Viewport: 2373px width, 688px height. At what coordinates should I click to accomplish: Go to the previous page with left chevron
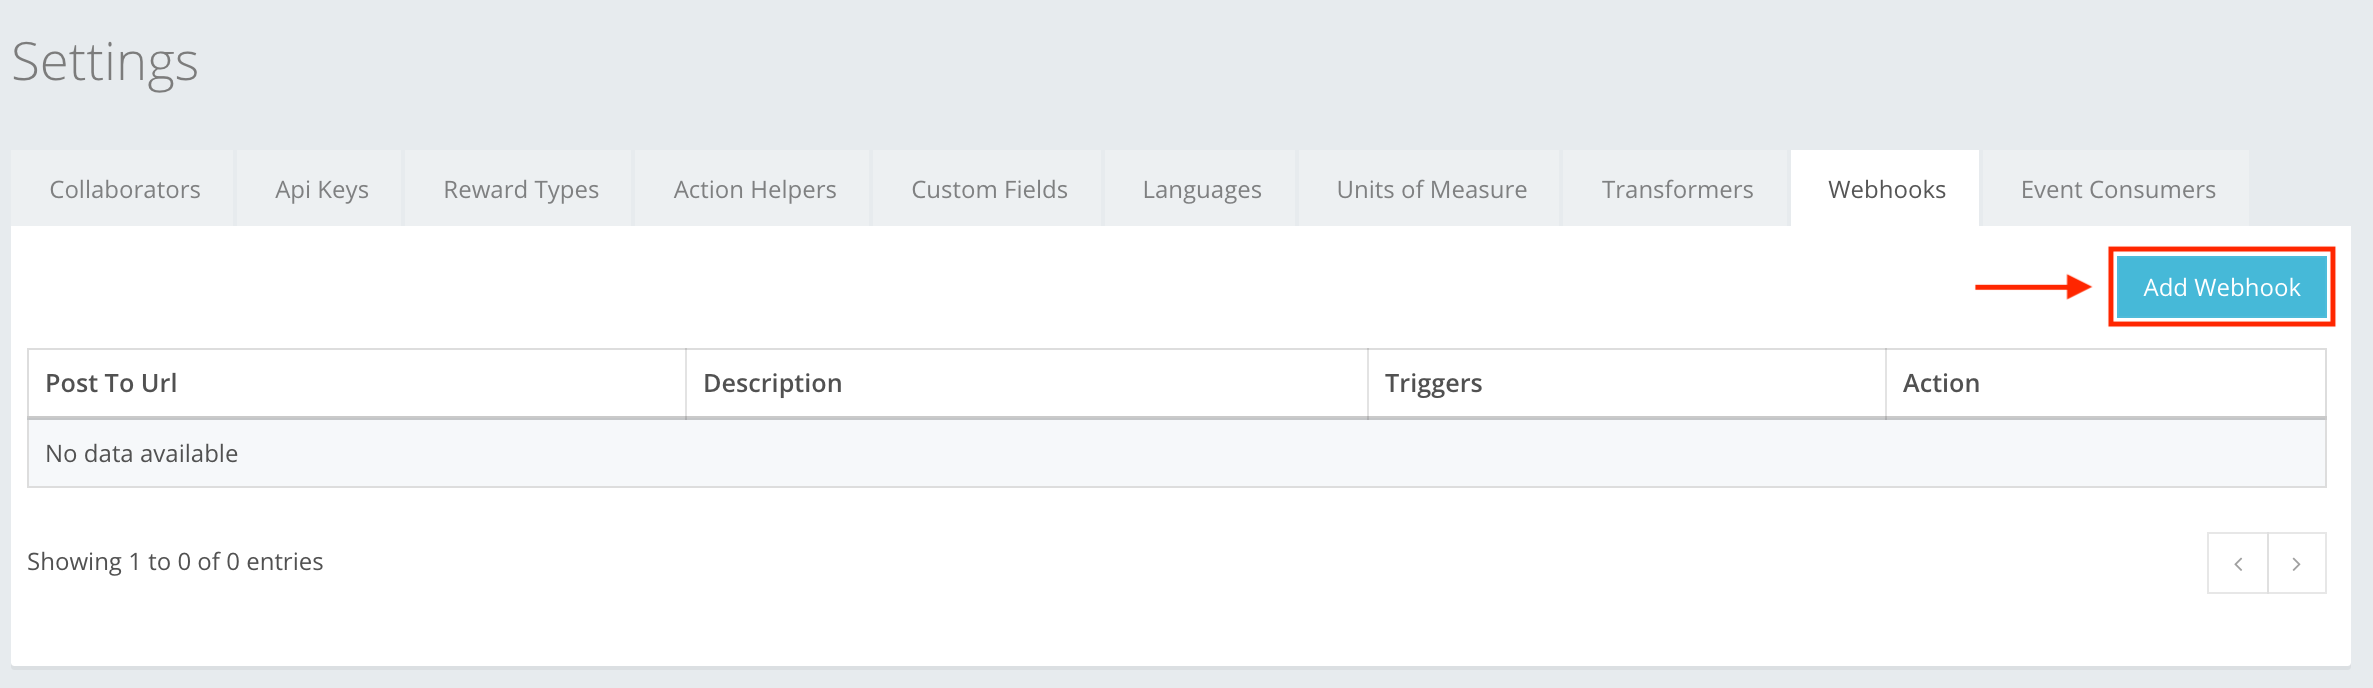(x=2238, y=562)
